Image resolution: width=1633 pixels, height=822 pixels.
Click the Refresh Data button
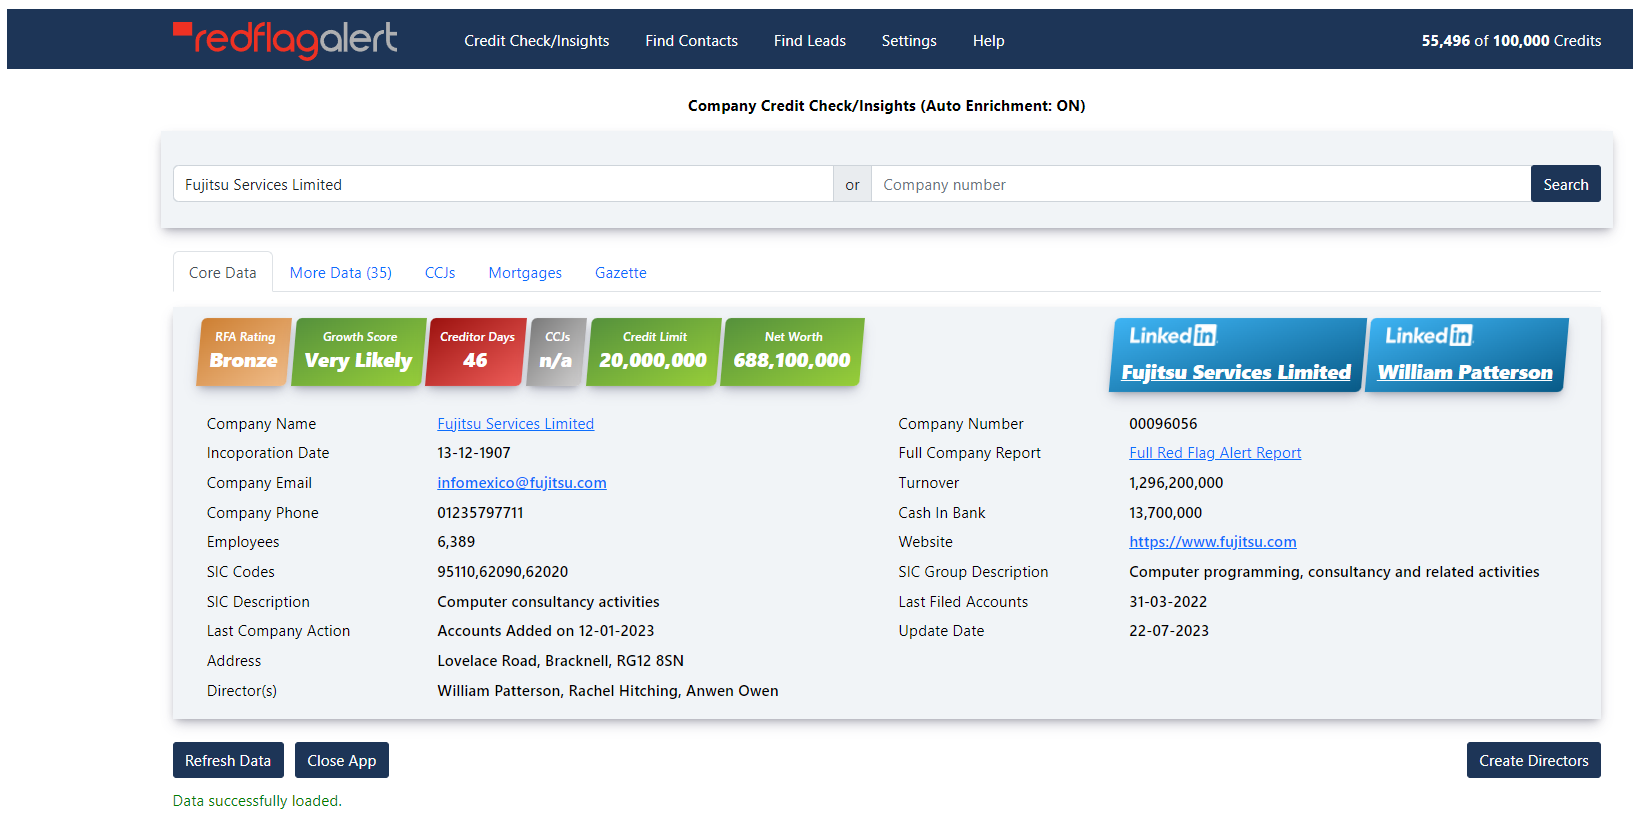point(228,760)
